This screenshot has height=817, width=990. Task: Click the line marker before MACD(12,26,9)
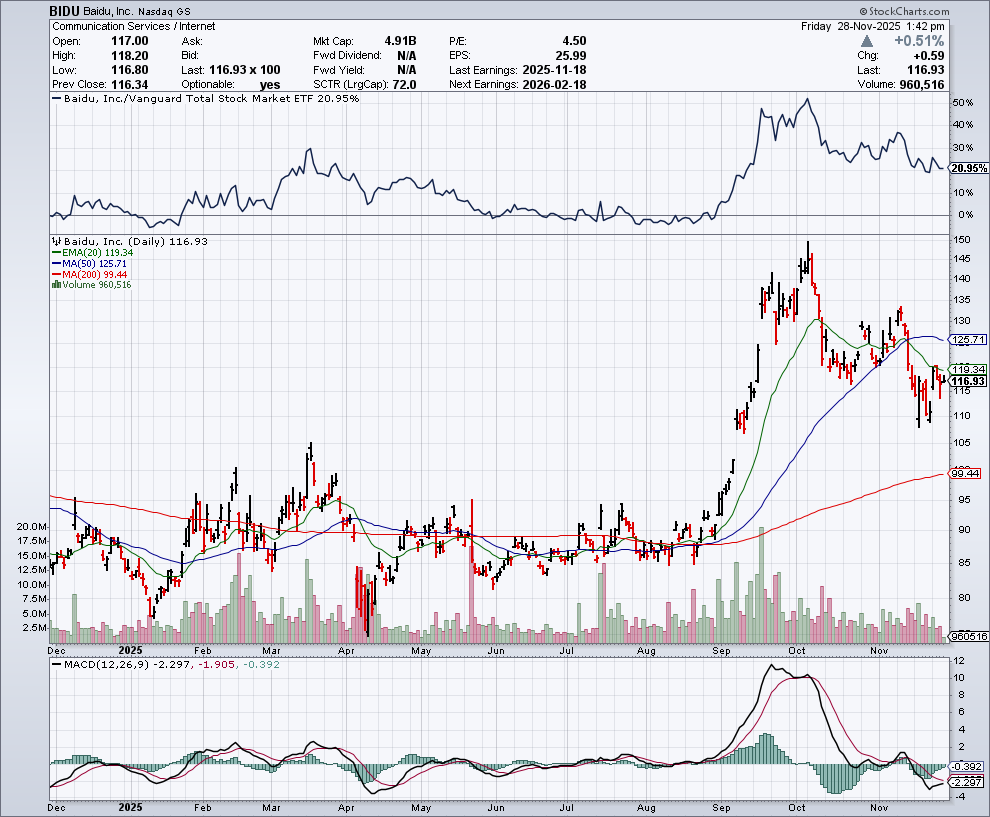pyautogui.click(x=57, y=664)
